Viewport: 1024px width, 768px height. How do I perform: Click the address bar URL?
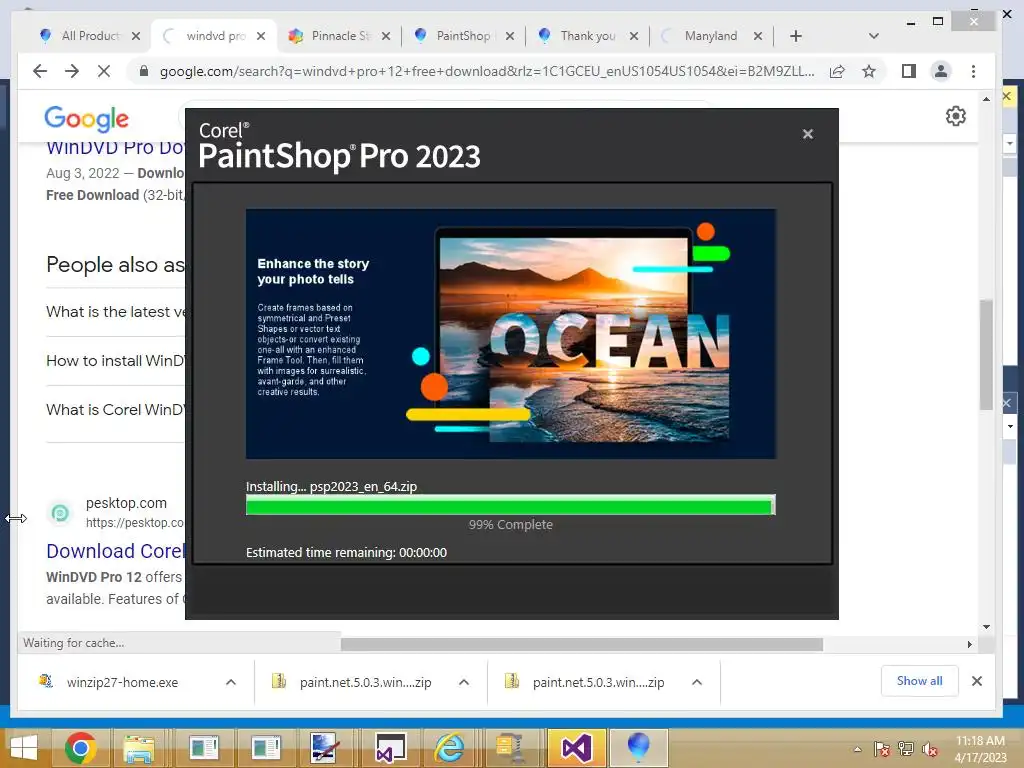coord(487,71)
